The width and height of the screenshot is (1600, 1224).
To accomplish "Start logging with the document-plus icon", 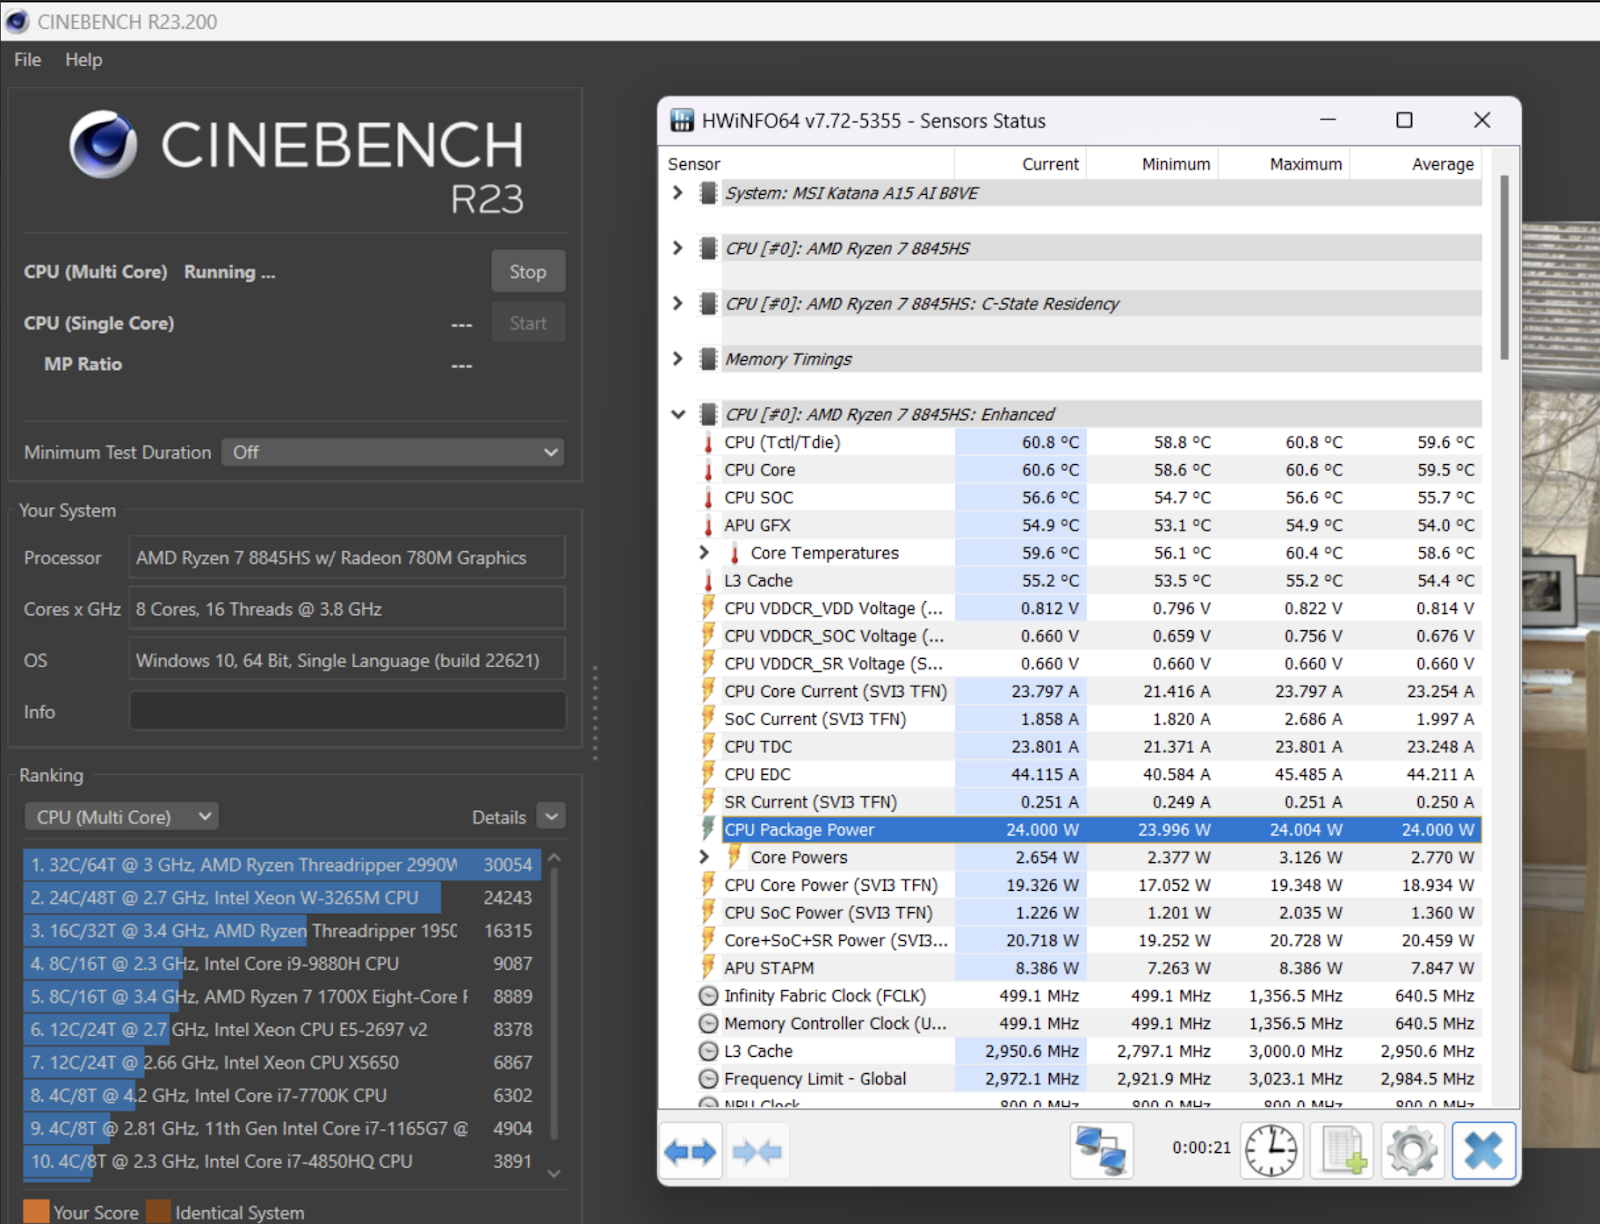I will [x=1343, y=1150].
